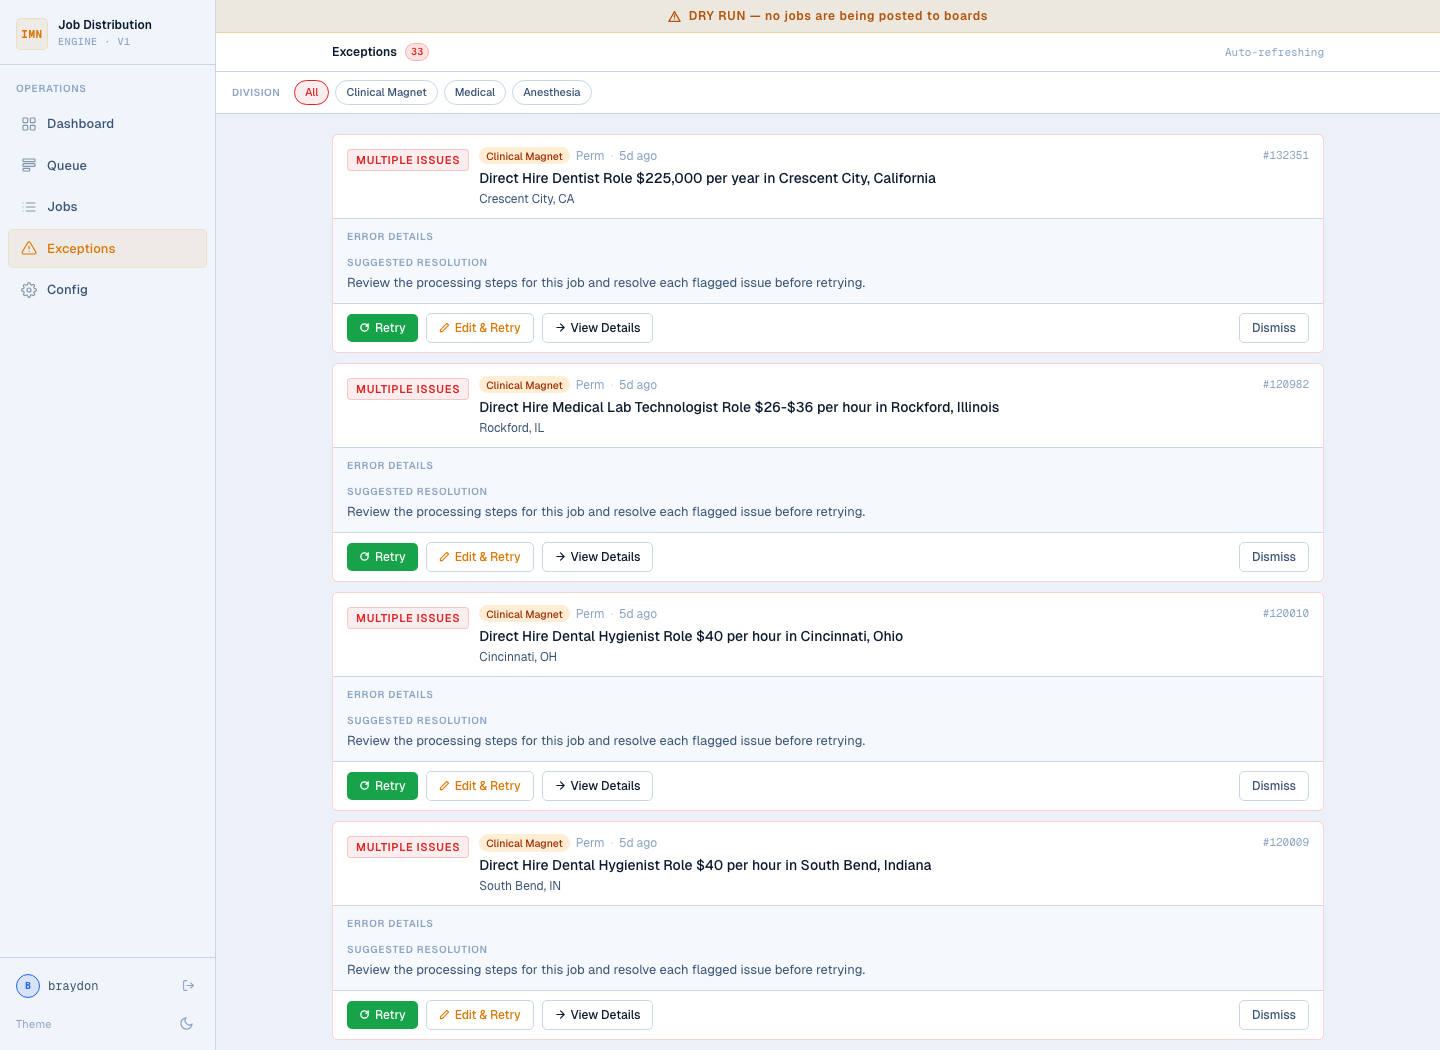The height and width of the screenshot is (1050, 1440).
Task: Edit & Retry the Crescent City Dentist job
Action: (x=480, y=328)
